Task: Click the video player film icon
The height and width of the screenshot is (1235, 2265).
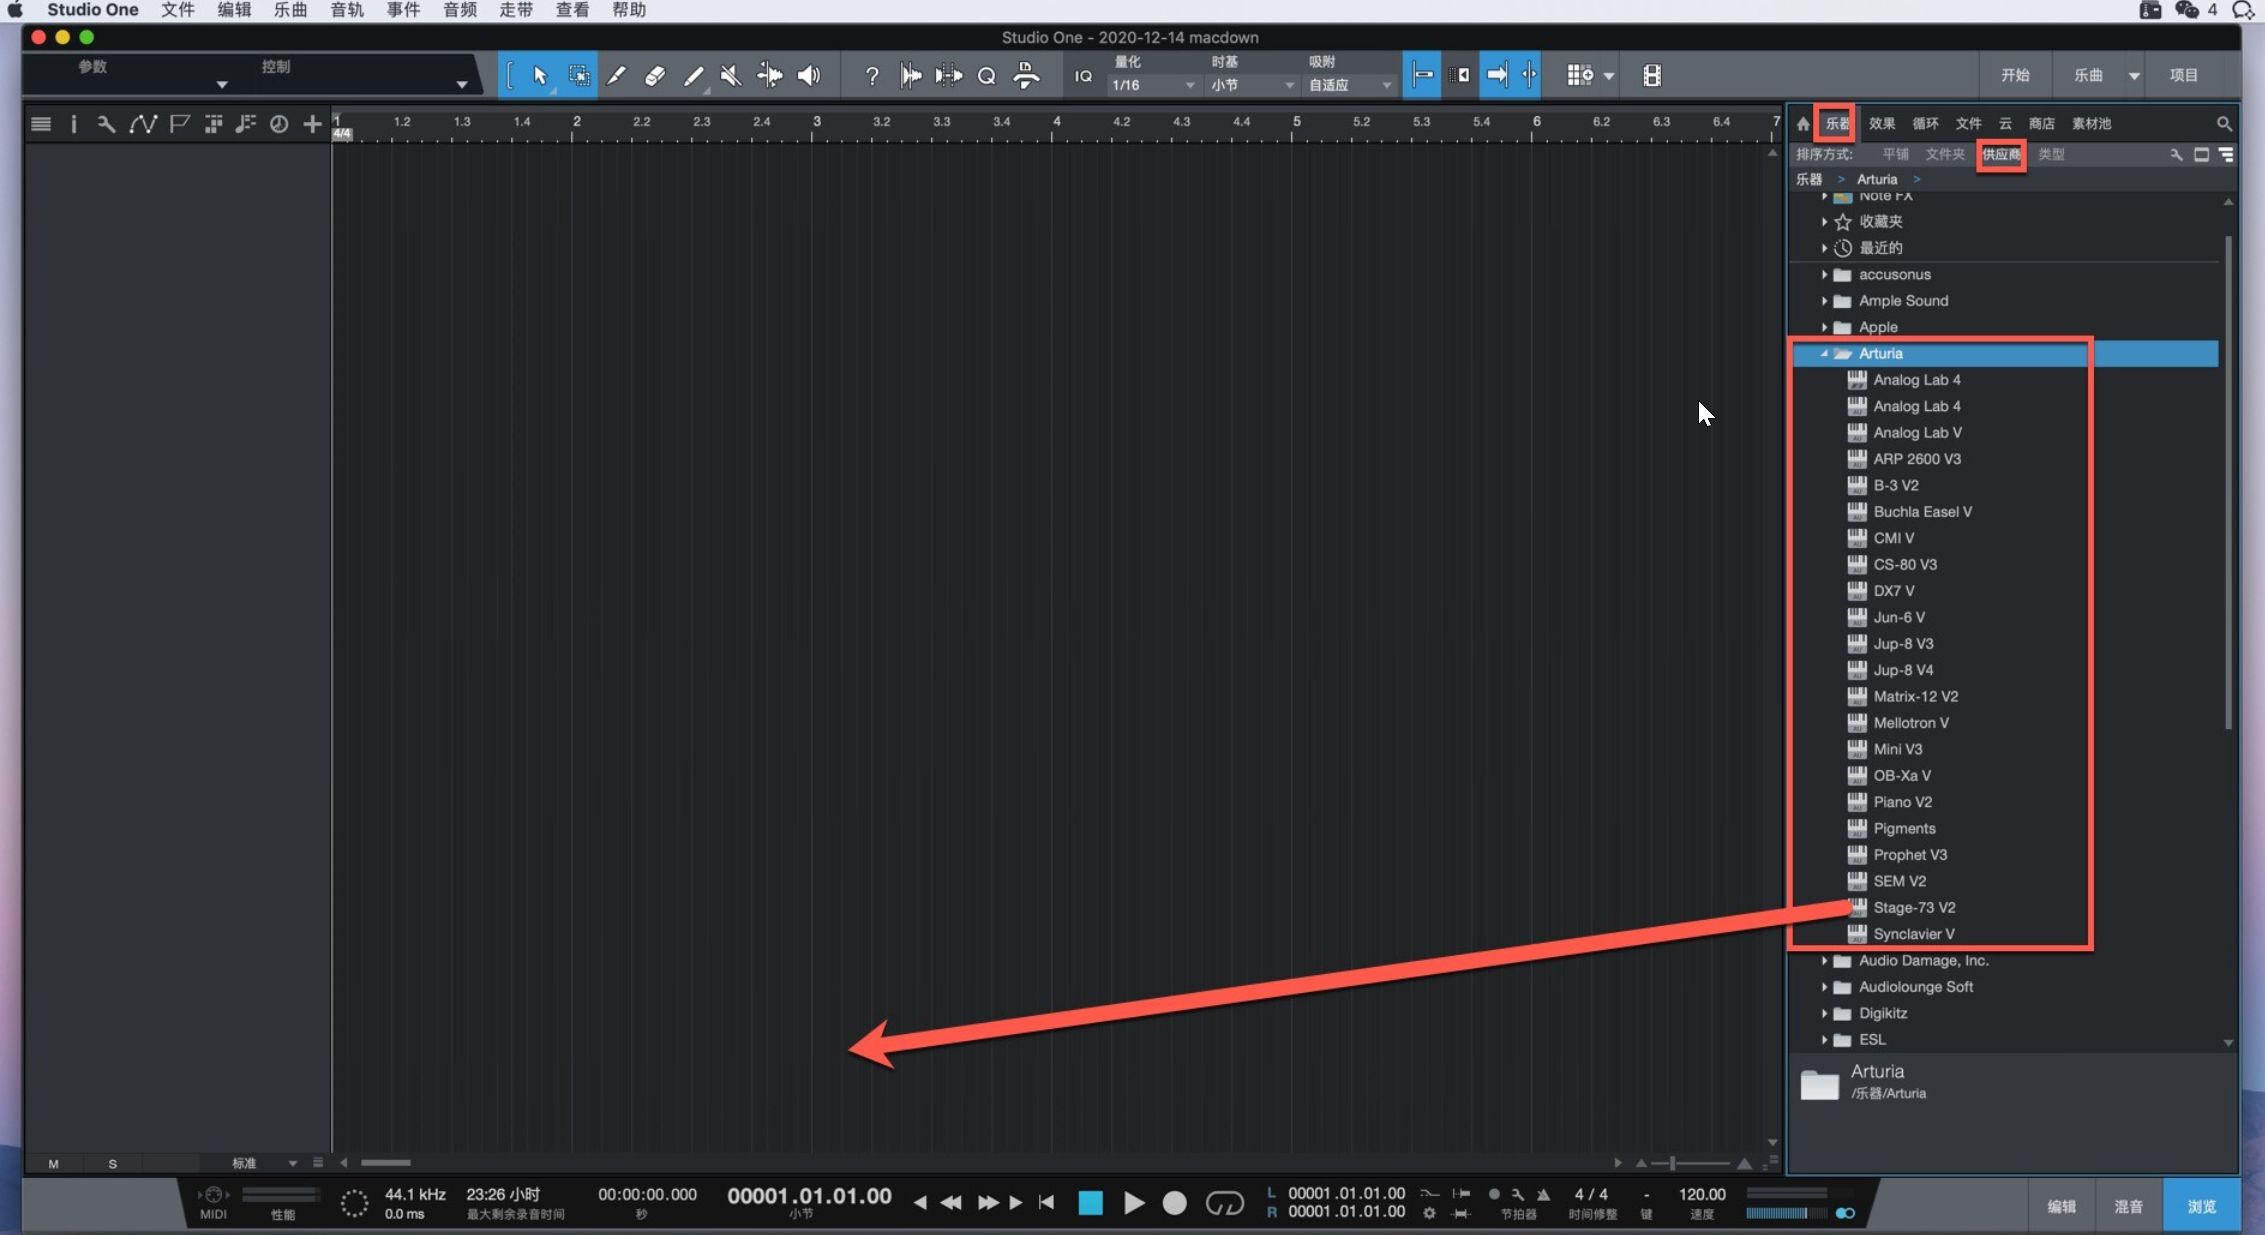Action: click(1651, 76)
